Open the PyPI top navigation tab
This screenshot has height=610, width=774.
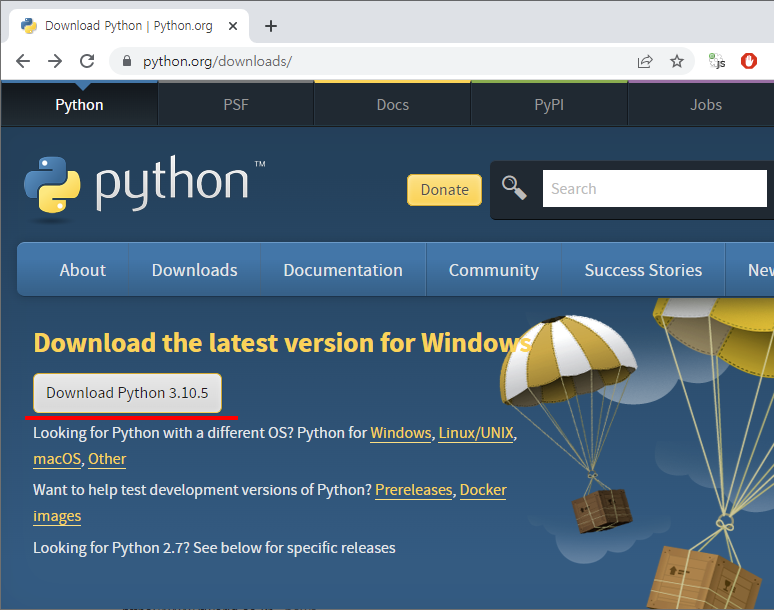pos(549,105)
